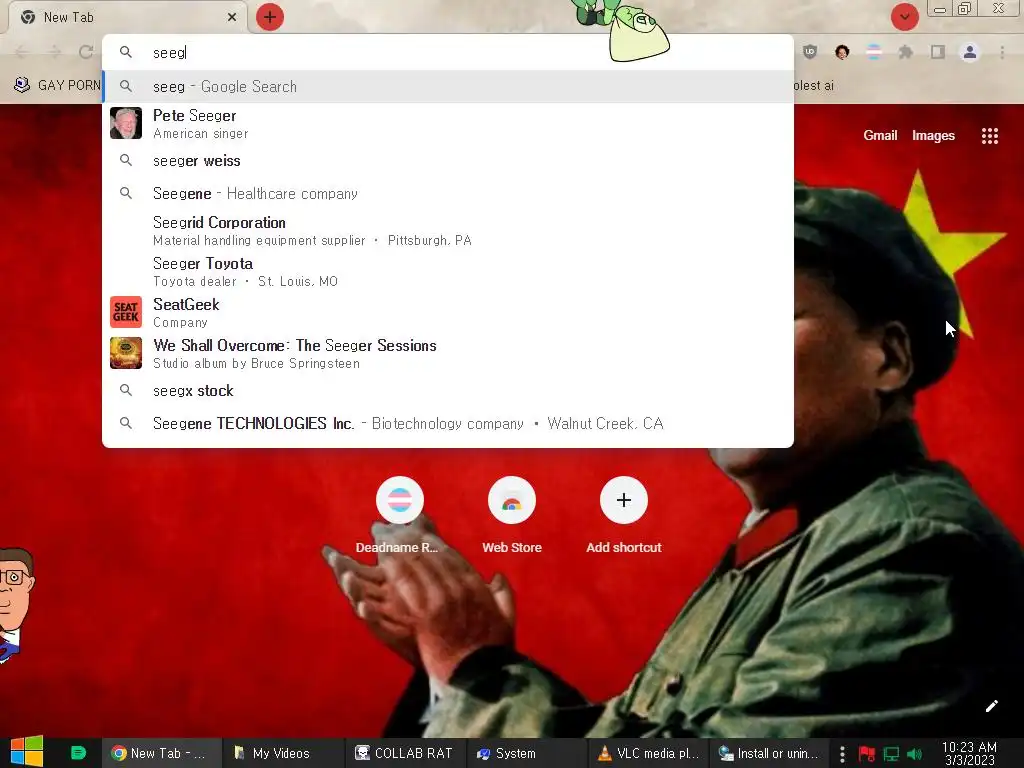Select Seeger Toyota dealer suggestion

(x=448, y=272)
